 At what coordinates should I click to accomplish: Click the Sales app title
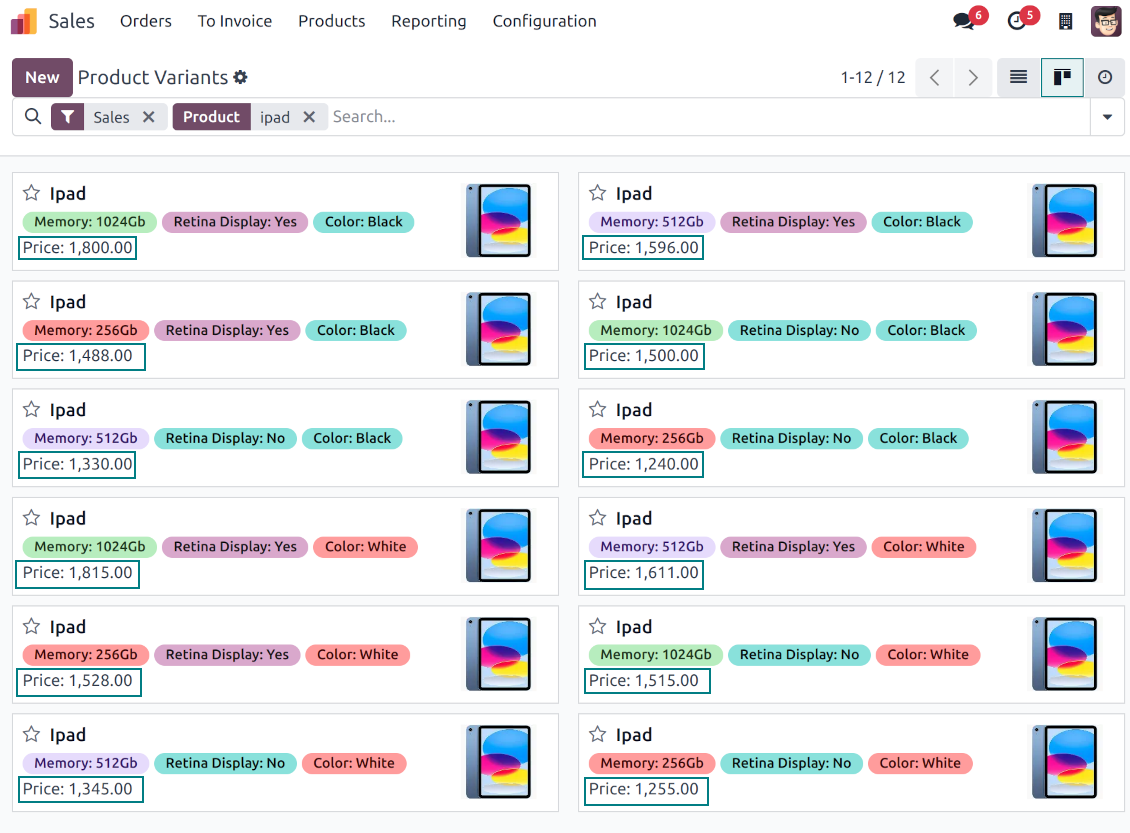71,22
